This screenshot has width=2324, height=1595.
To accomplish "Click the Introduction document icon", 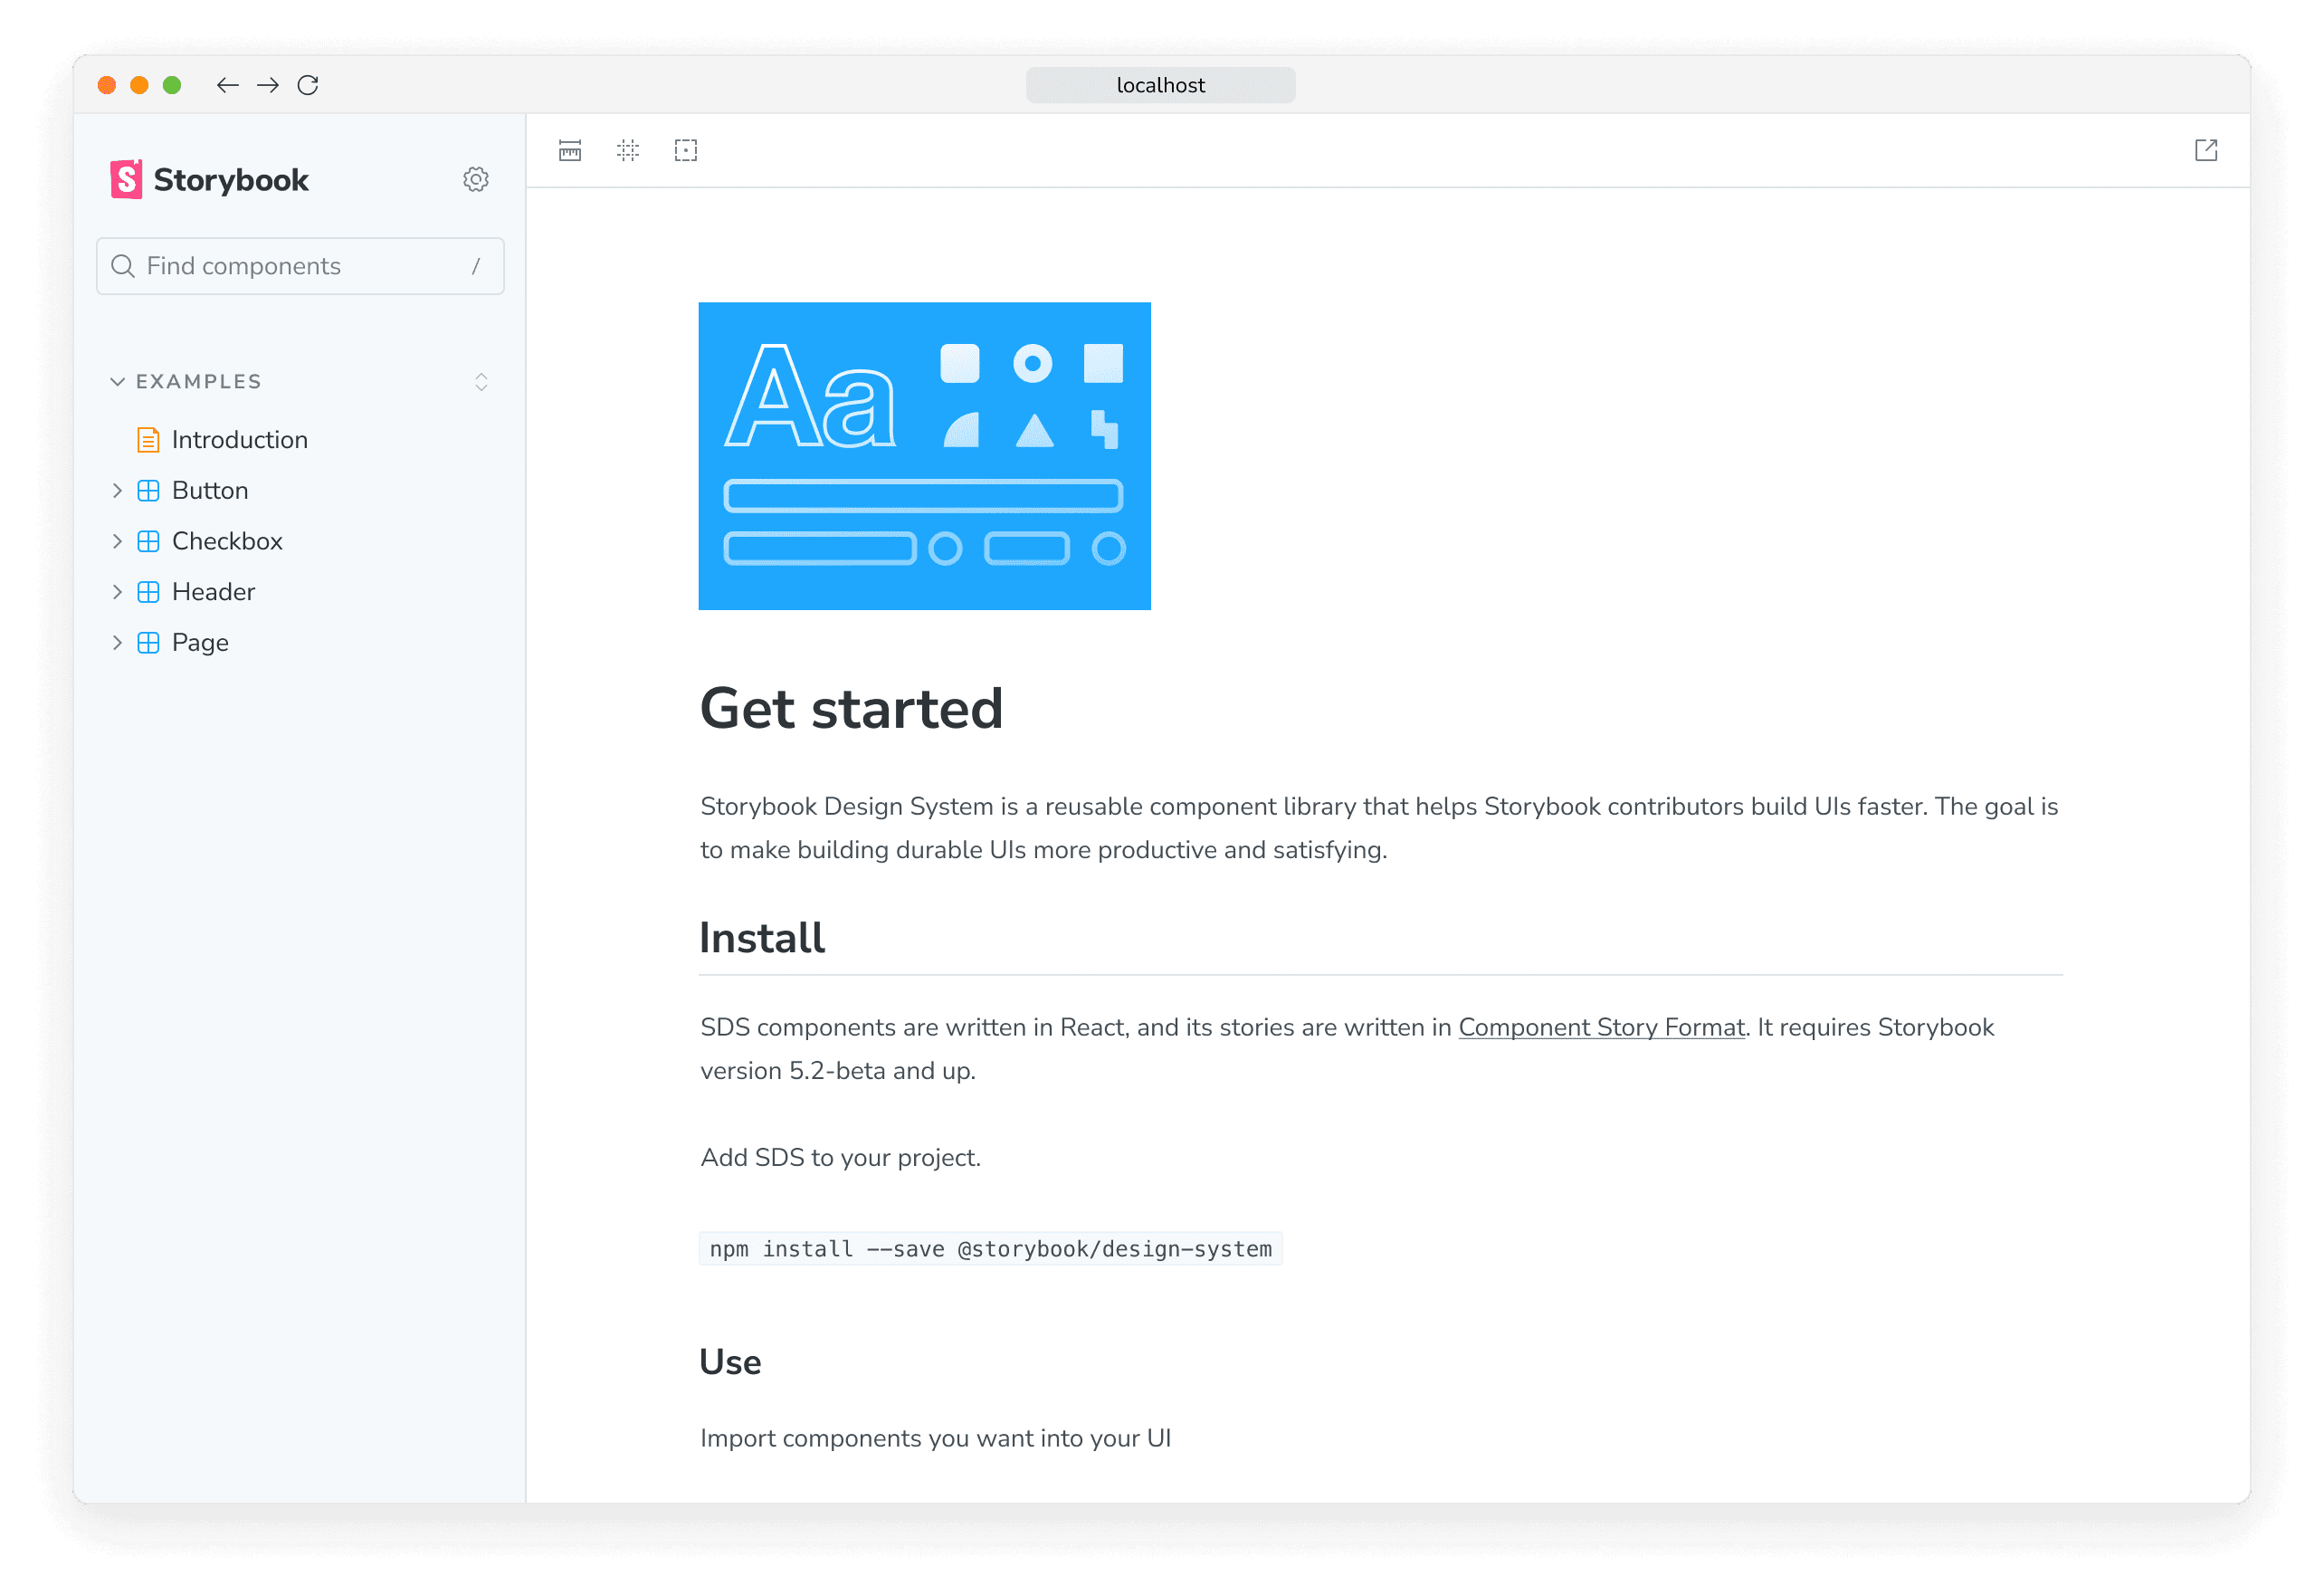I will click(x=148, y=440).
